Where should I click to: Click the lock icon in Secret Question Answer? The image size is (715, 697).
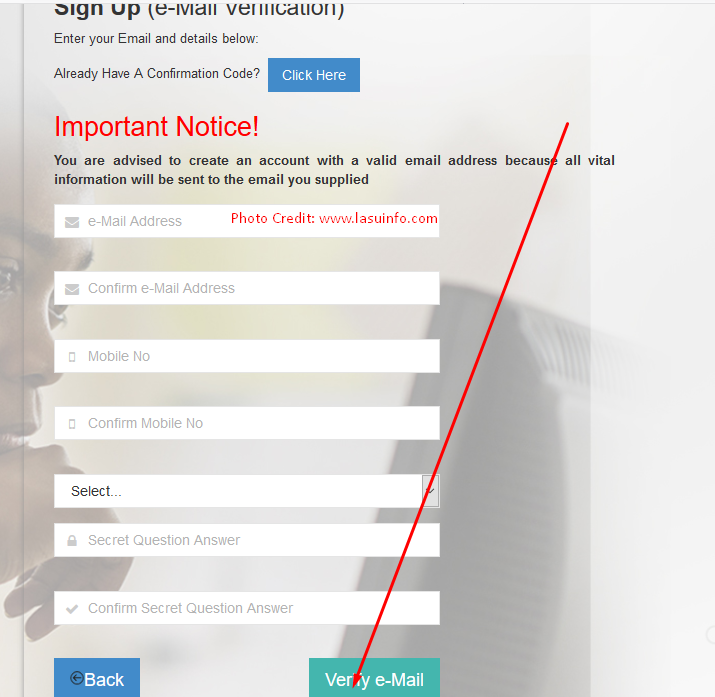pyautogui.click(x=72, y=541)
